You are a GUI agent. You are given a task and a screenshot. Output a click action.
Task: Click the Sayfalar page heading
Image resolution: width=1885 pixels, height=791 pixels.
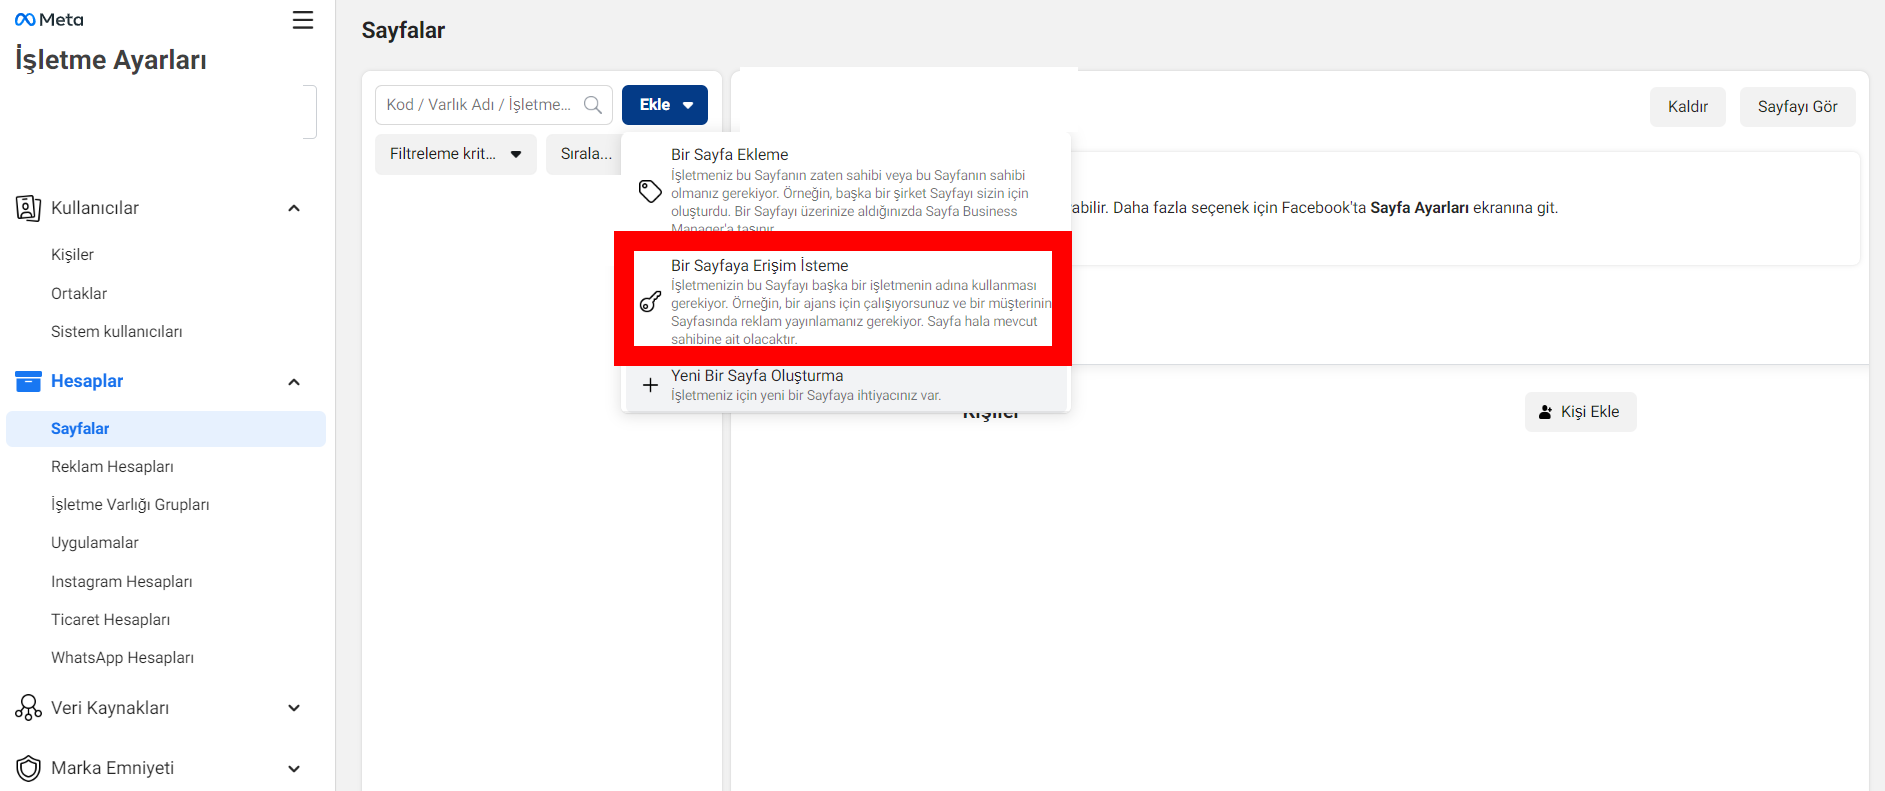[403, 31]
